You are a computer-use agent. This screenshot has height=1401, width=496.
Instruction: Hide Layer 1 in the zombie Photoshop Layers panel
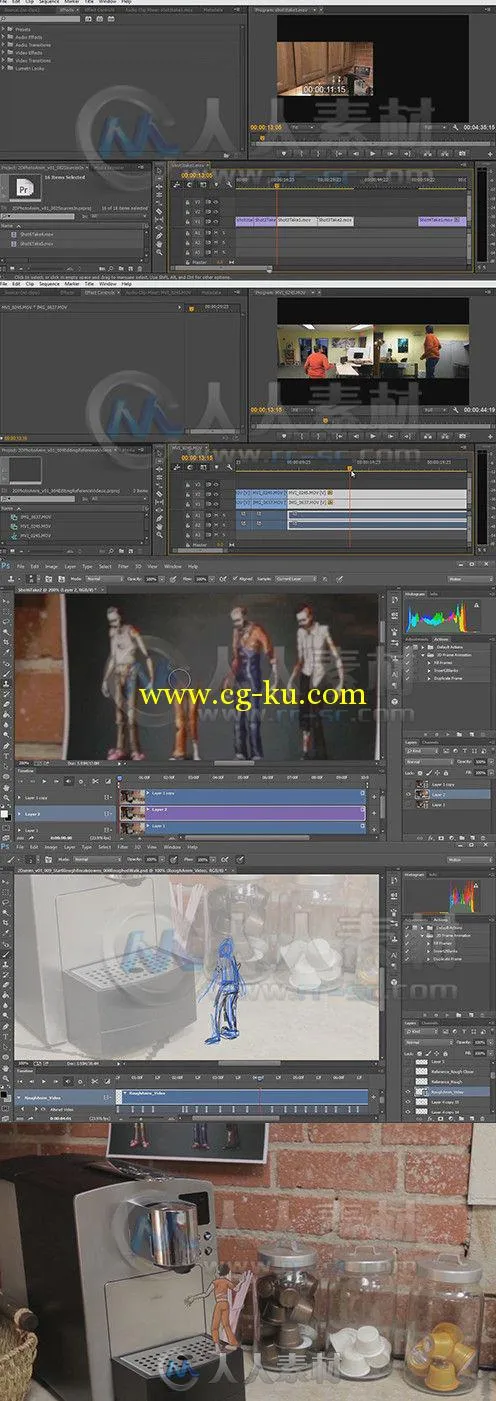pos(408,804)
